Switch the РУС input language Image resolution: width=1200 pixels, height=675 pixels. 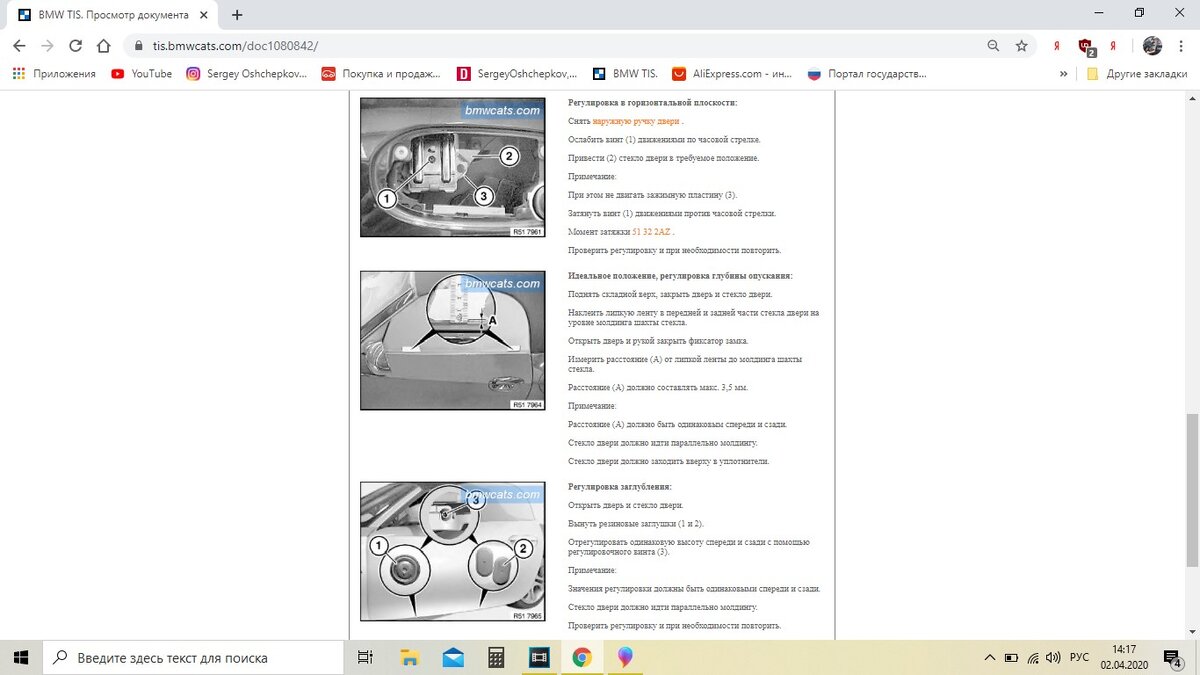(x=1080, y=657)
